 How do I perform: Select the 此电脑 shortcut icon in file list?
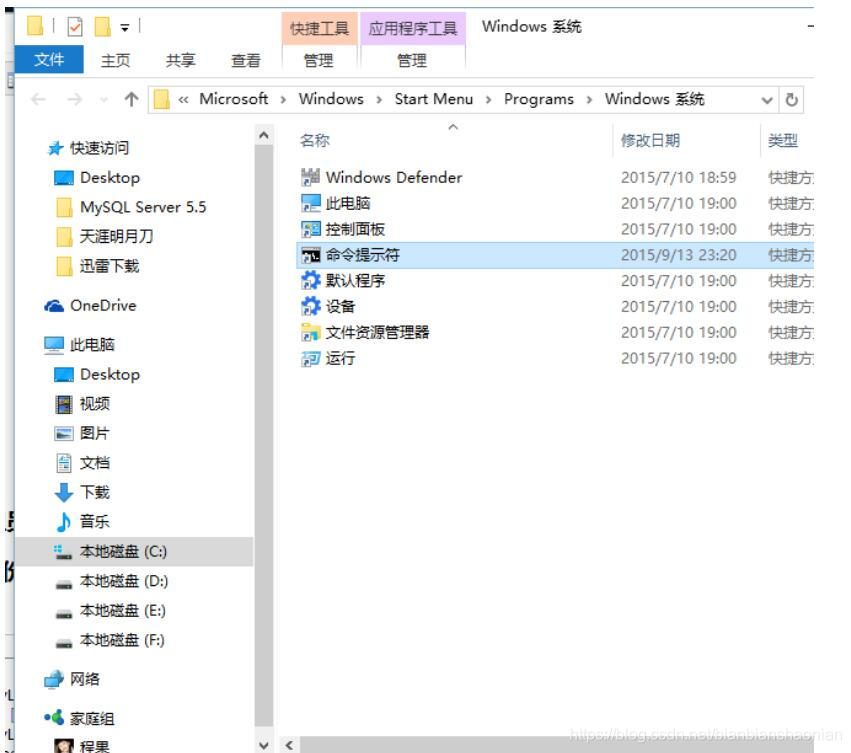pos(310,203)
